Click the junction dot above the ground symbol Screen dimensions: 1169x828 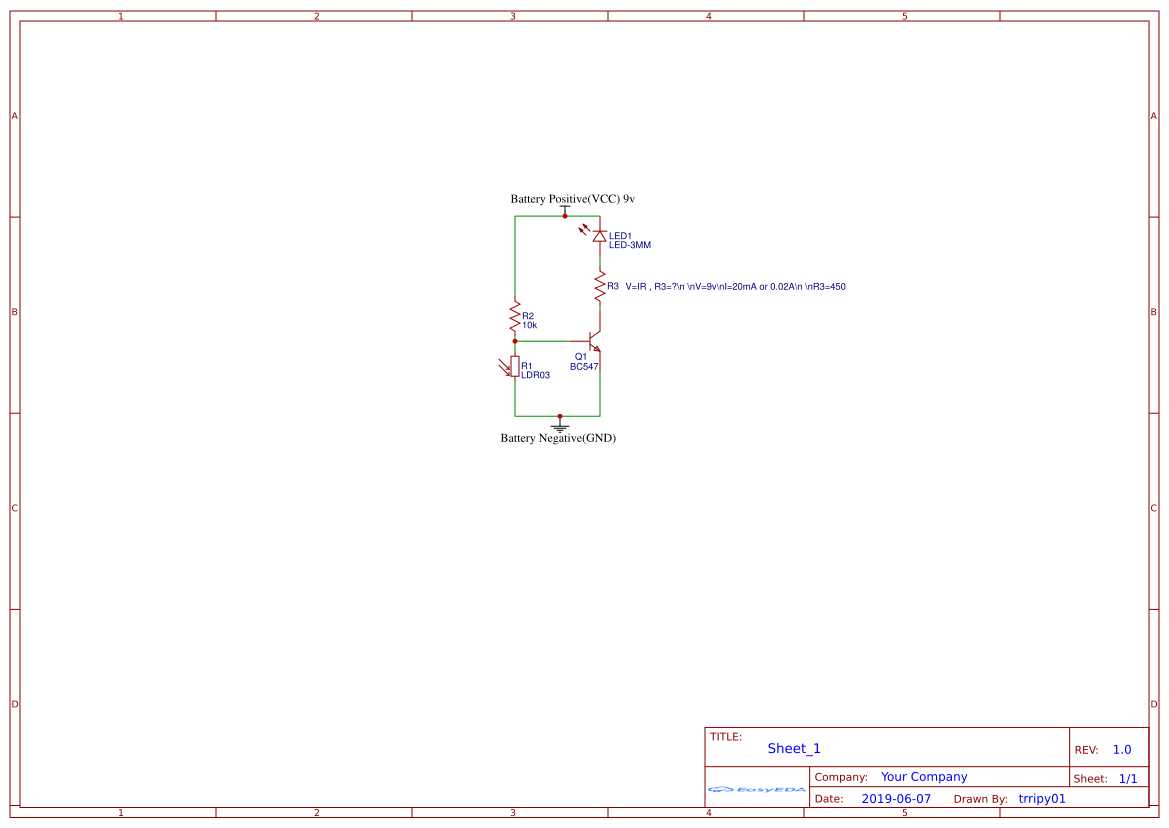point(560,416)
